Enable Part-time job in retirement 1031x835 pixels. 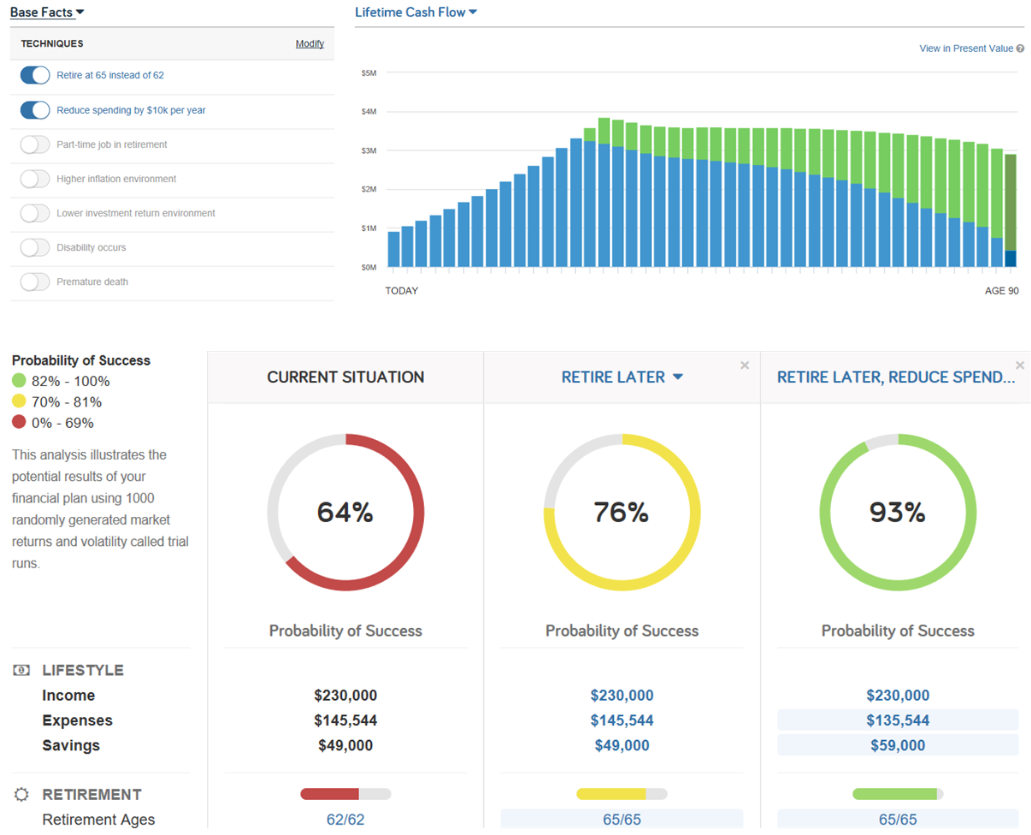tap(34, 144)
